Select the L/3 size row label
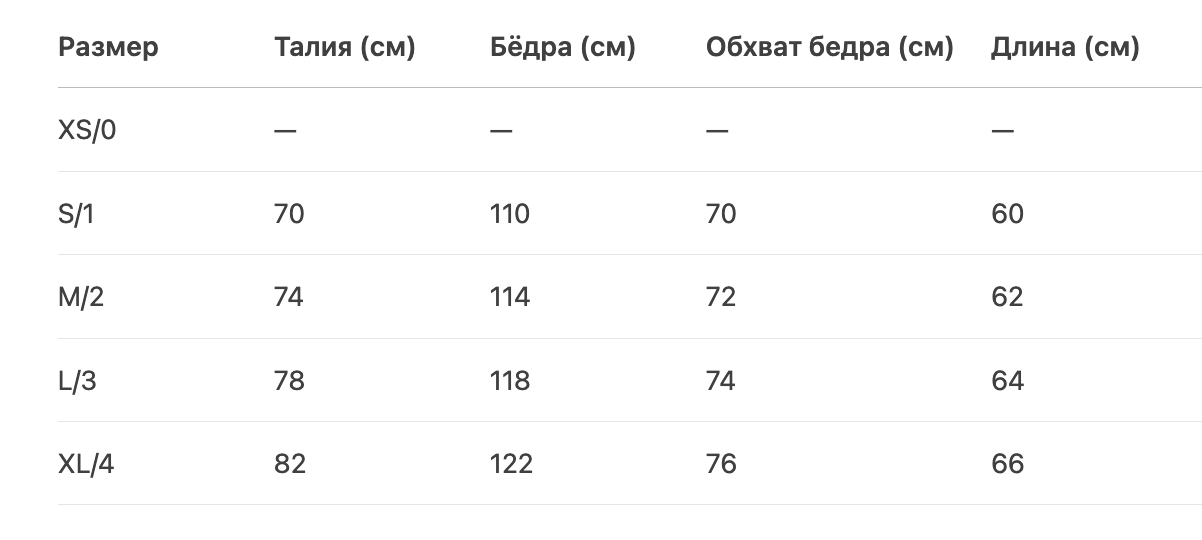The image size is (1202, 540). tap(77, 381)
